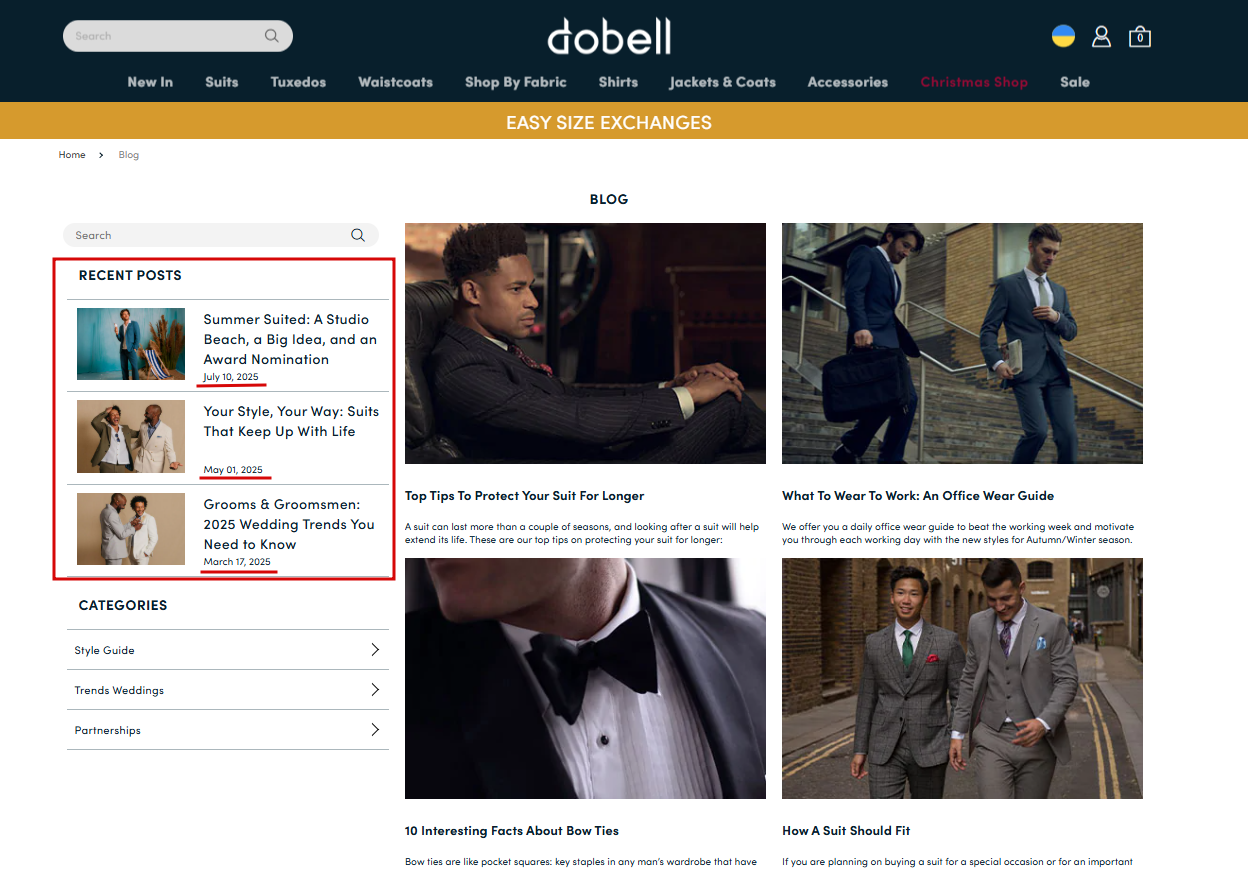Open the Shirts menu
The image size is (1248, 869).
(618, 82)
